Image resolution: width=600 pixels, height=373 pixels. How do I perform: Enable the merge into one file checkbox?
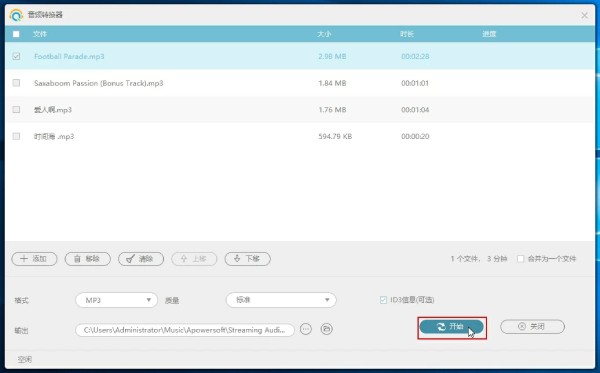[x=520, y=259]
